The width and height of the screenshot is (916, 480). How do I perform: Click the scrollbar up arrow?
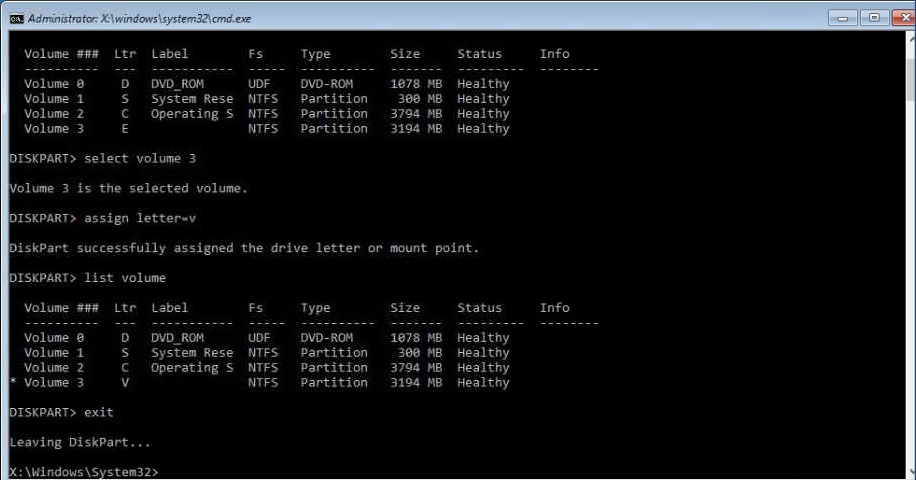click(911, 37)
